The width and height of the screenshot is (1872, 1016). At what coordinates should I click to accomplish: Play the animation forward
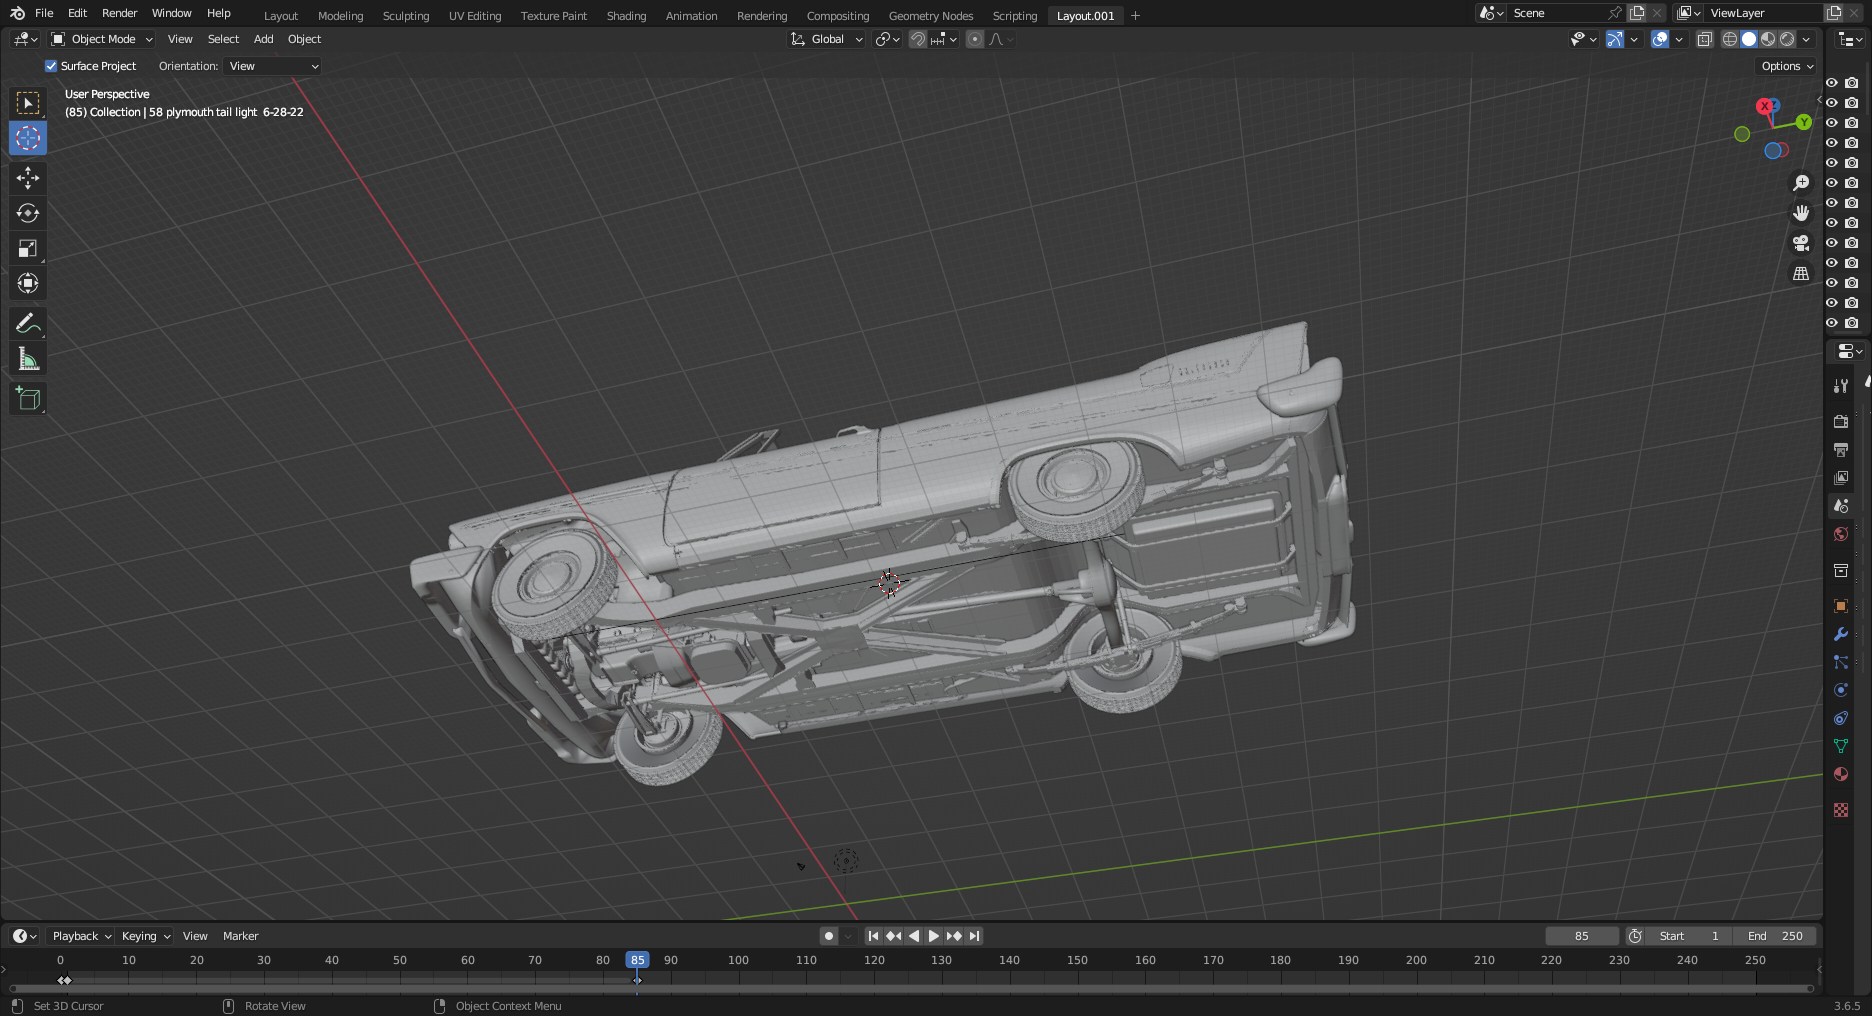(933, 936)
